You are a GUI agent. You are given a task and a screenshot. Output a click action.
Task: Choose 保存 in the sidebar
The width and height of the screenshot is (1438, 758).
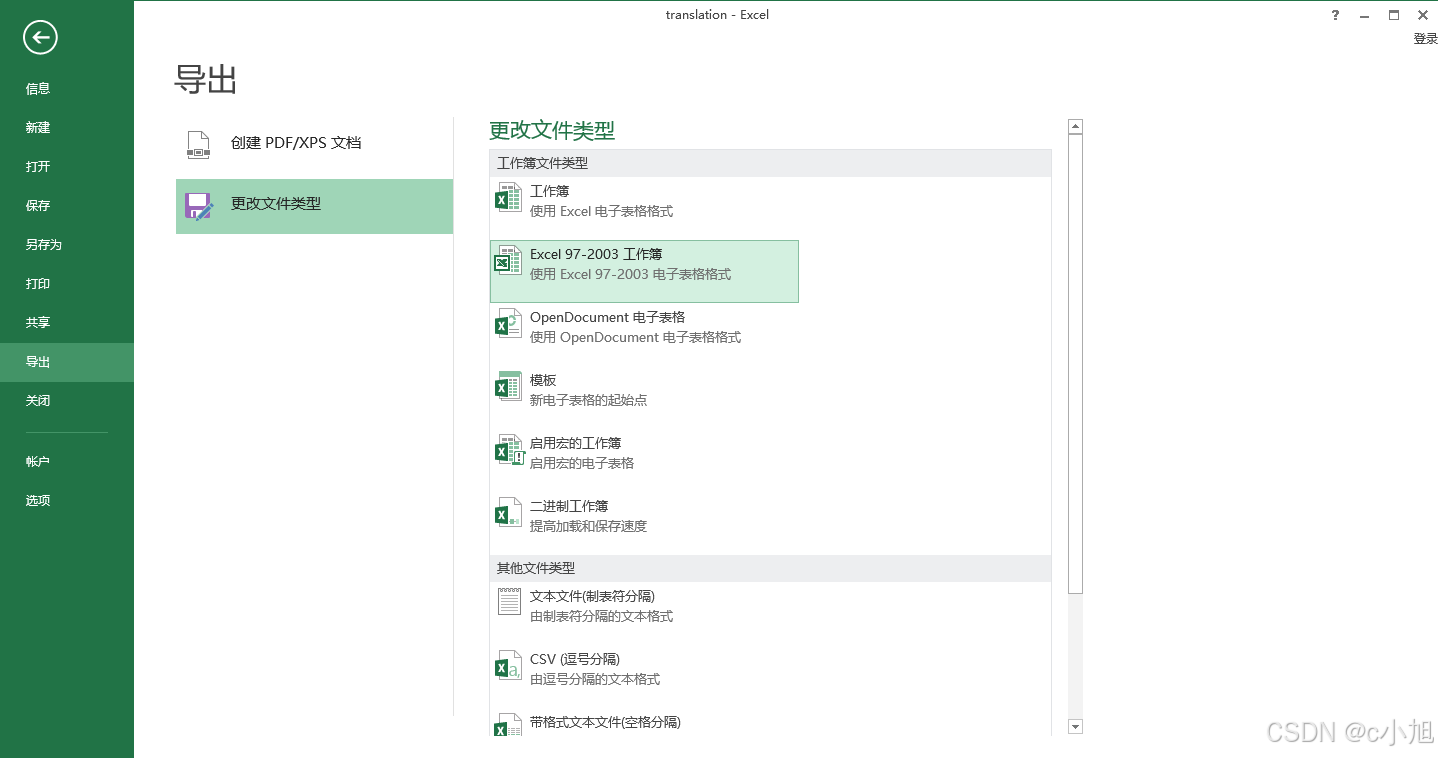(x=67, y=205)
